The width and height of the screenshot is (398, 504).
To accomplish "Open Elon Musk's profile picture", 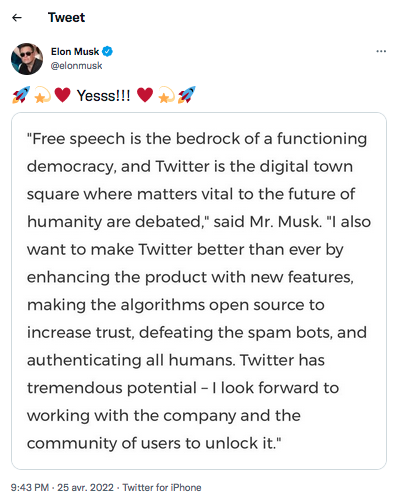I will (27, 59).
